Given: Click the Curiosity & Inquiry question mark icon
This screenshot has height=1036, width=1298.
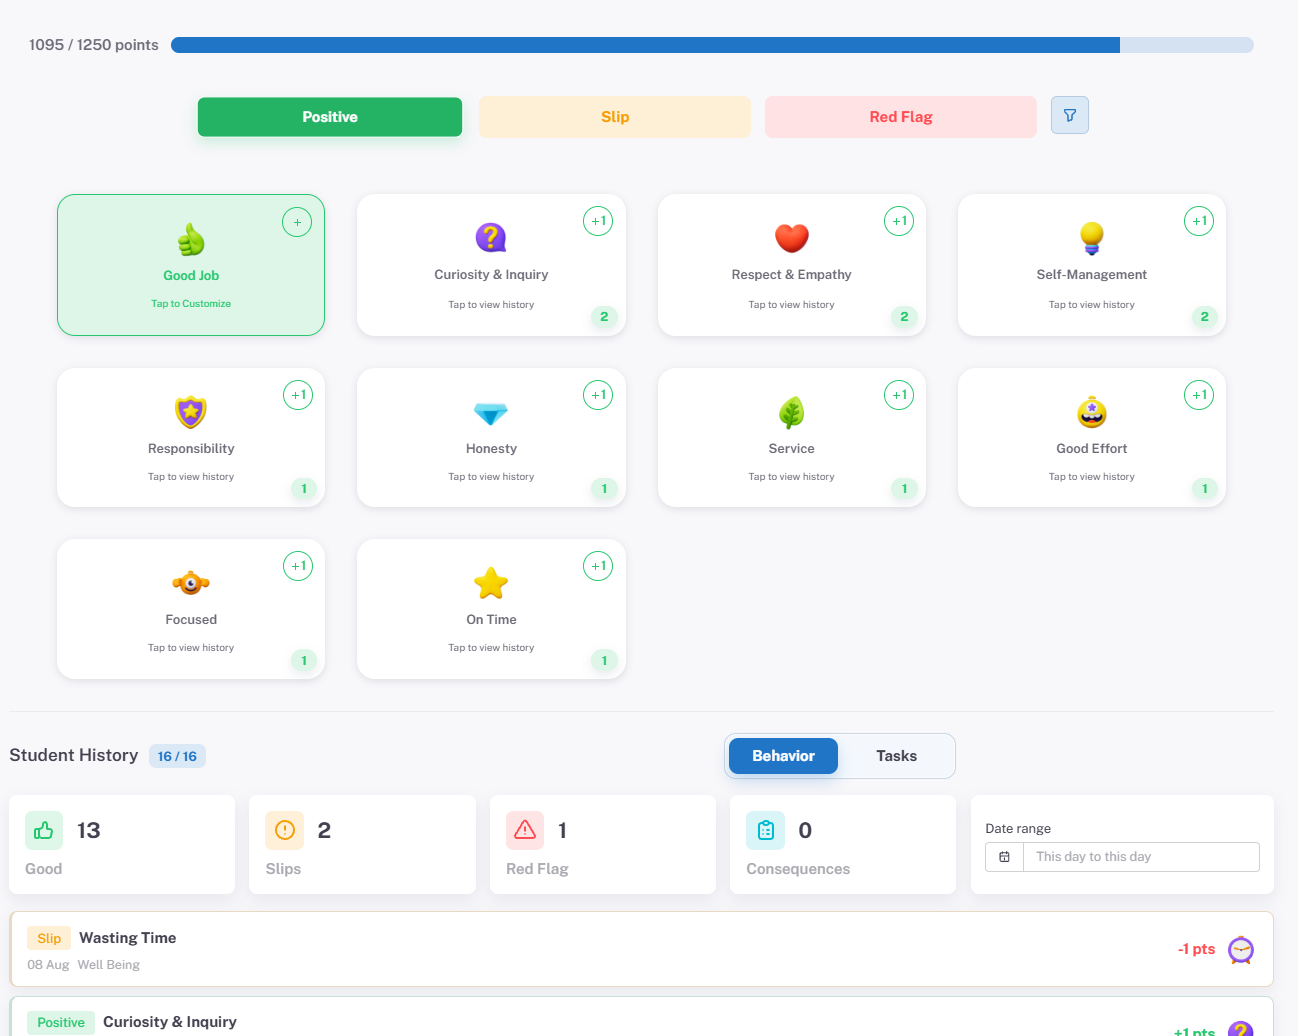Looking at the screenshot, I should coord(491,238).
